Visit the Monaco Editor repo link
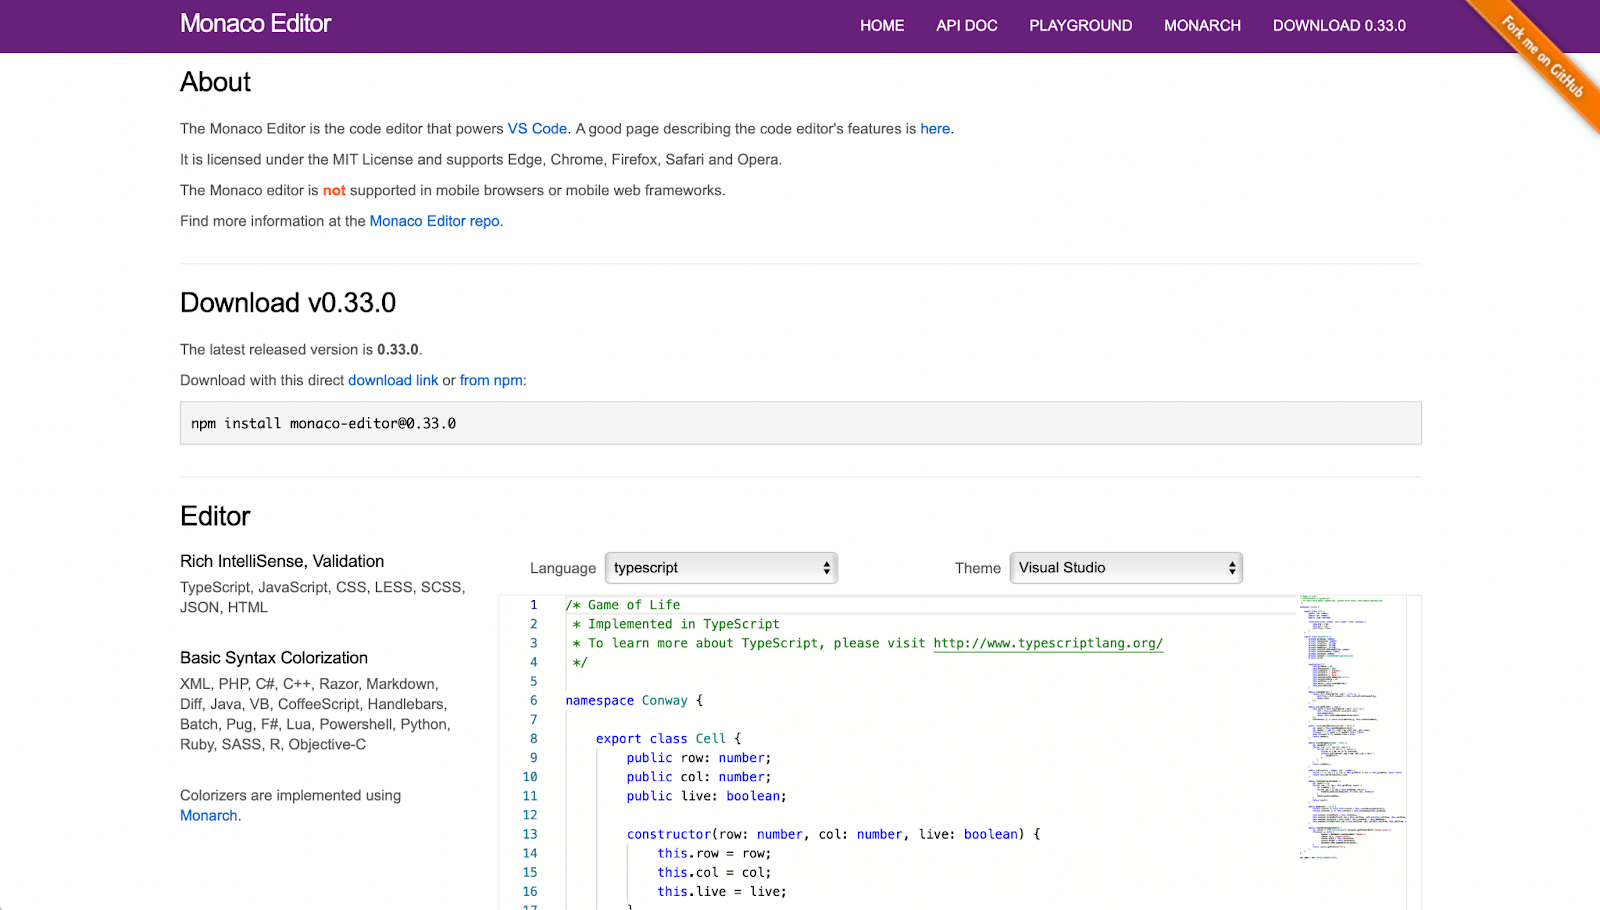 [435, 221]
